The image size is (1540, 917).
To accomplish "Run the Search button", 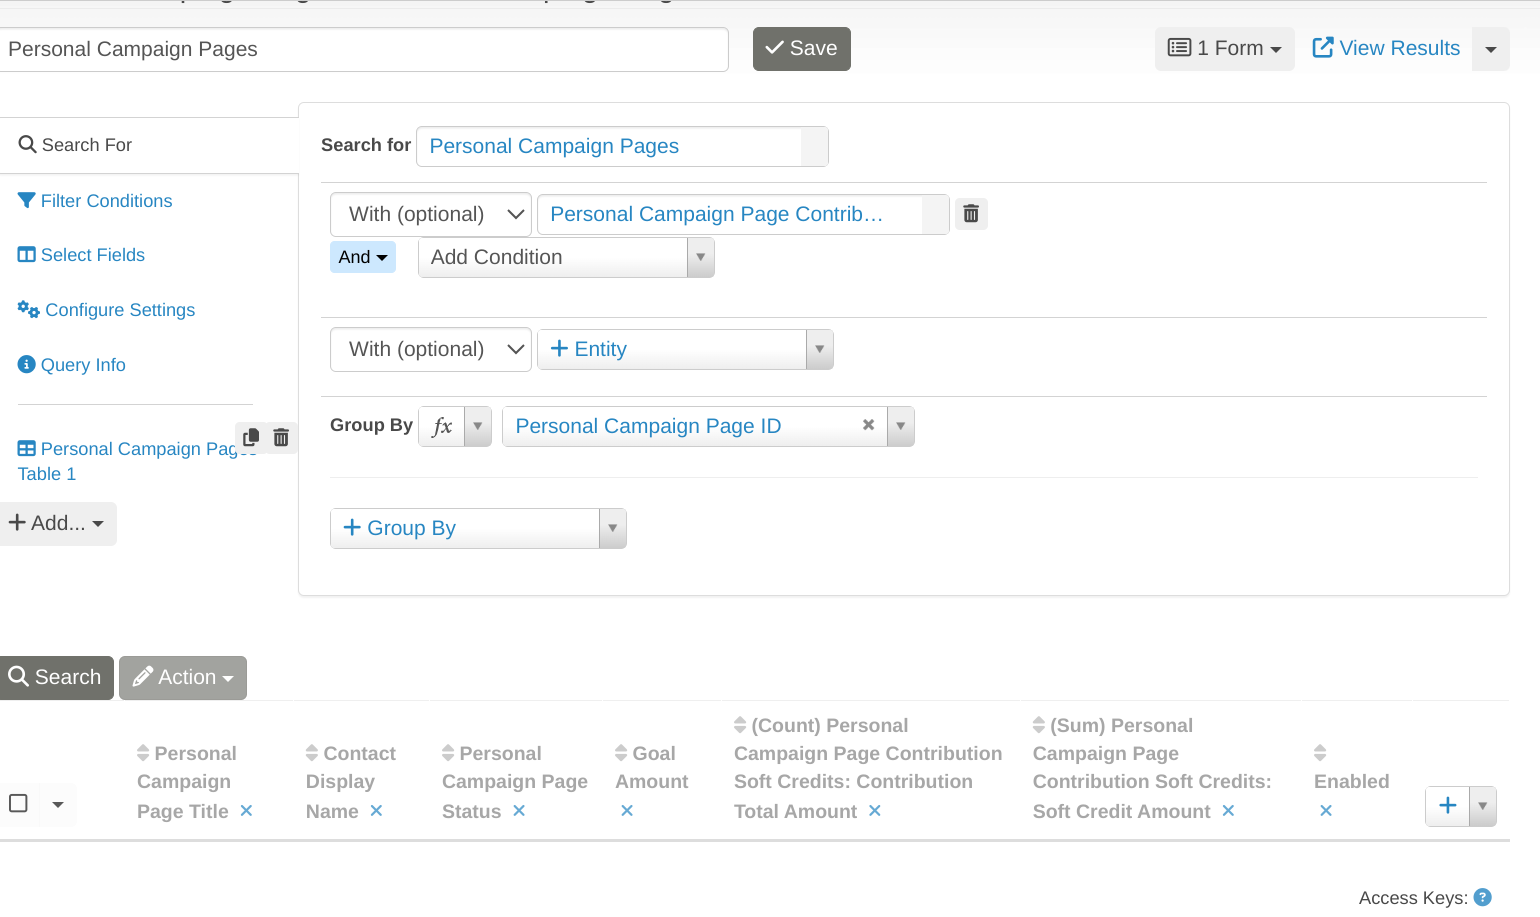I will (56, 677).
